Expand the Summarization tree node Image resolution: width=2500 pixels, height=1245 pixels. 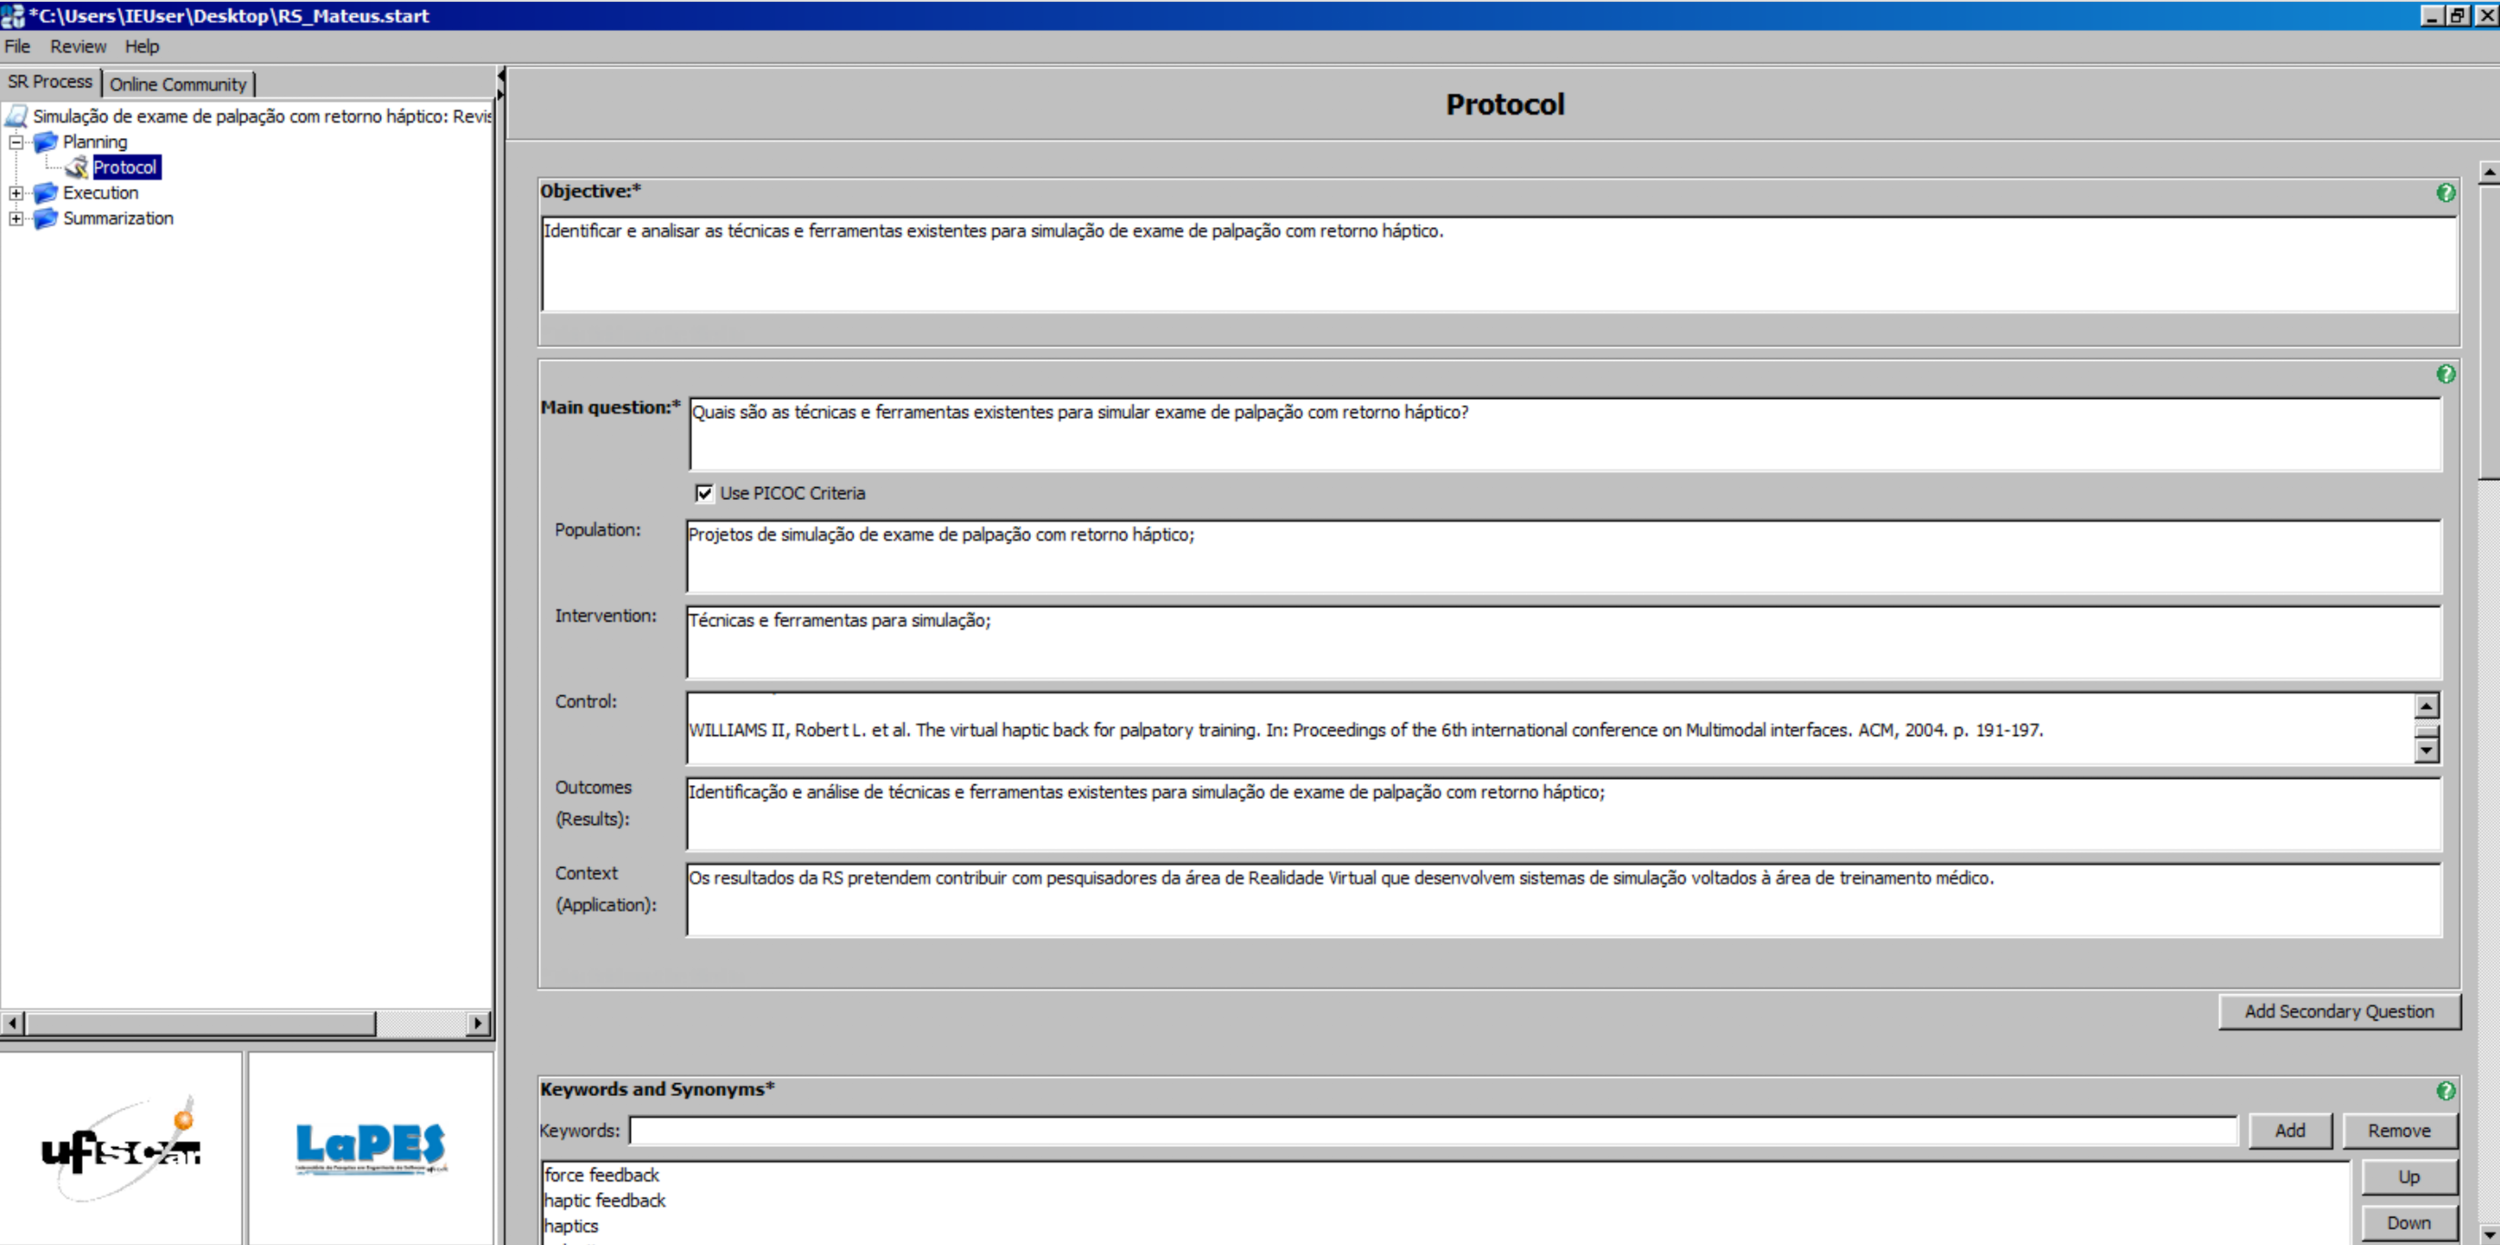pos(16,218)
